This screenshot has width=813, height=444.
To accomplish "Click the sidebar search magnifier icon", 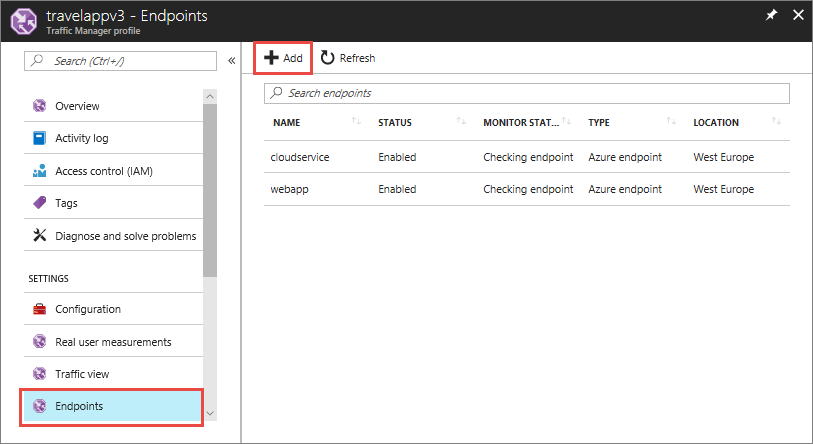I will tap(37, 60).
